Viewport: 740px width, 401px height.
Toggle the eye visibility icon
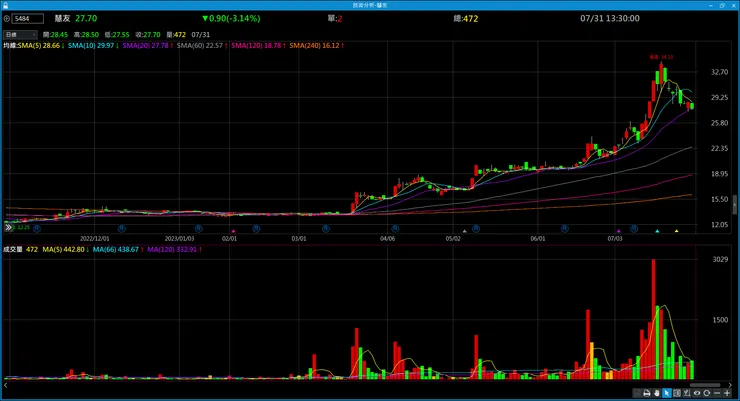click(697, 393)
